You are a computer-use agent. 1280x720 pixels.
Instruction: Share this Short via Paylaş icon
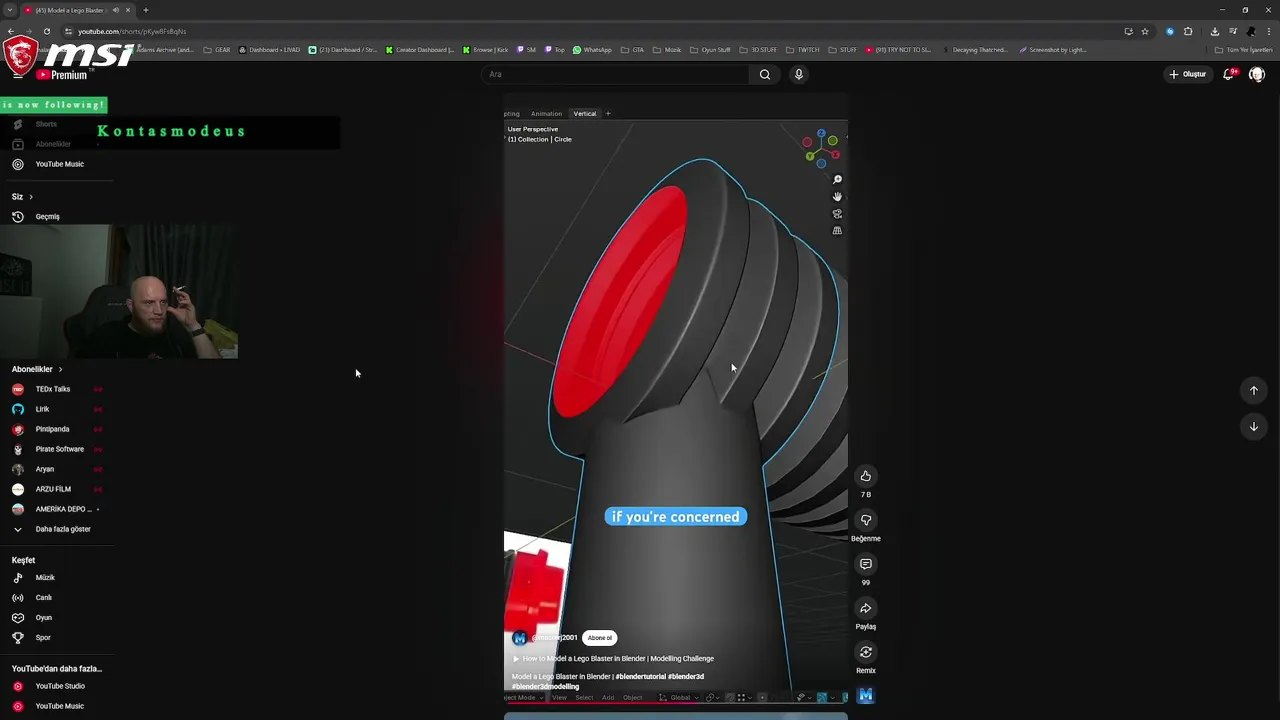click(866, 608)
